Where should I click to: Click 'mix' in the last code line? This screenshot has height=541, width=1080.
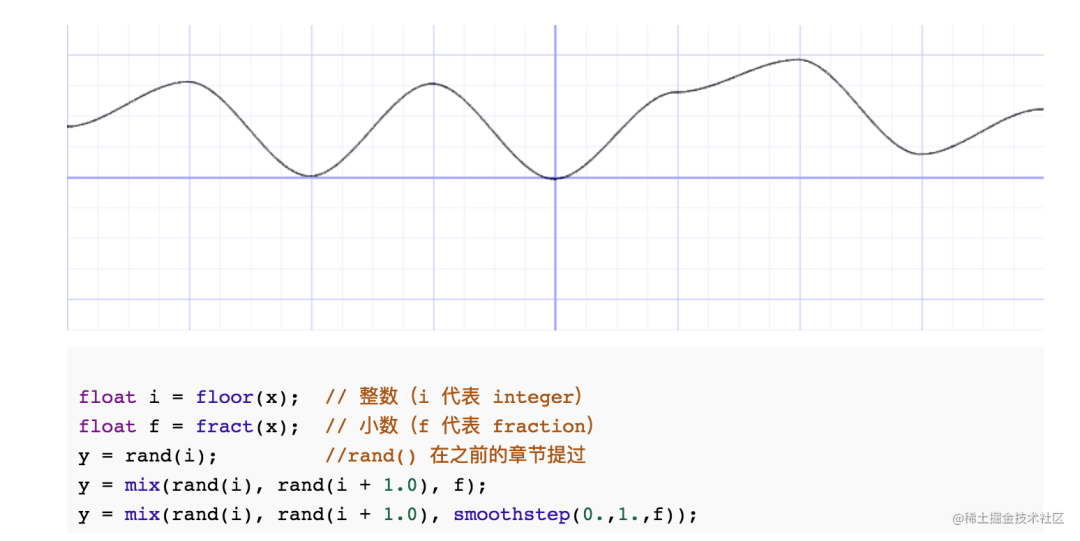[x=141, y=514]
